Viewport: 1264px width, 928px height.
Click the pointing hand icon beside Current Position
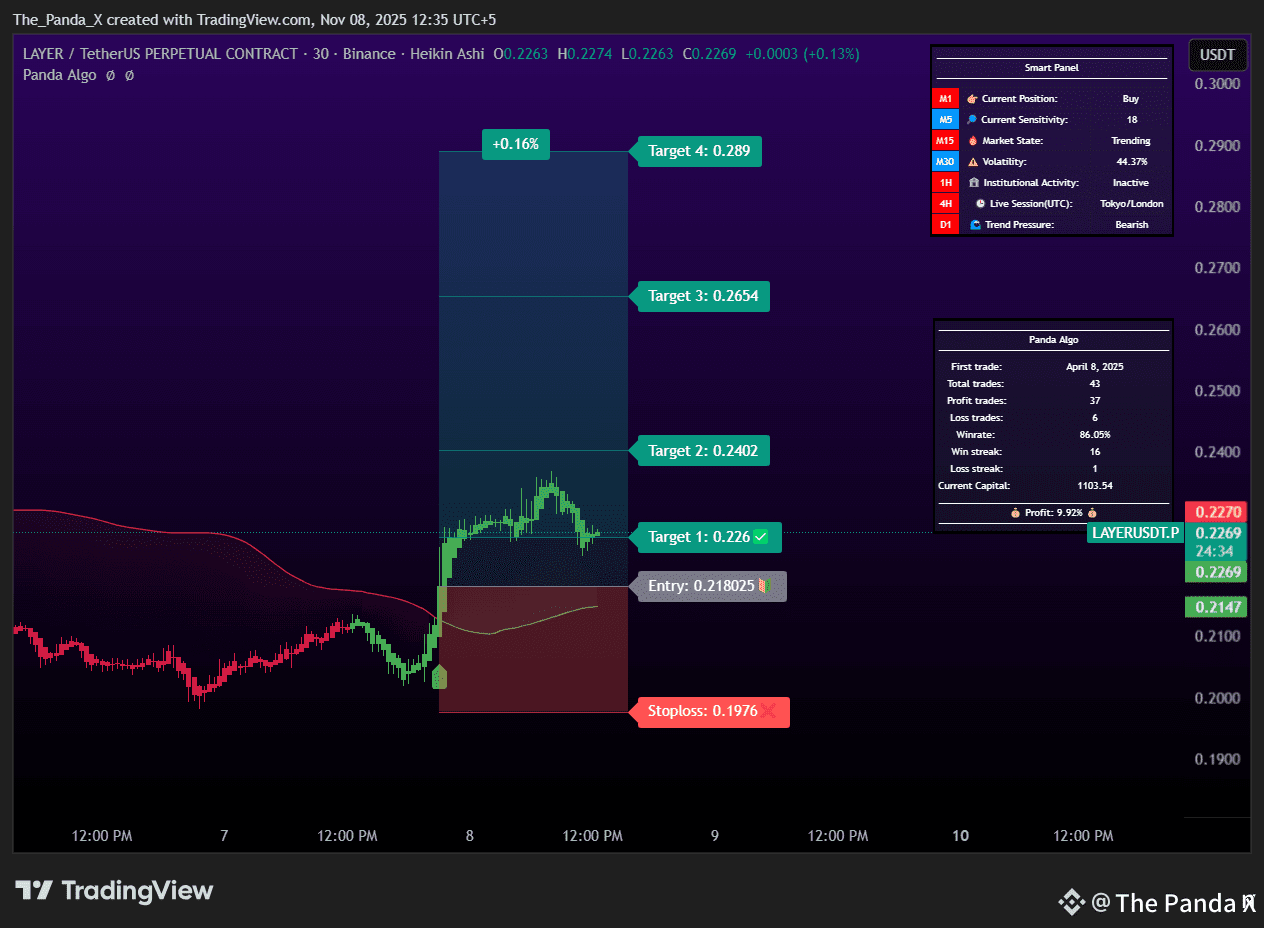pos(972,99)
